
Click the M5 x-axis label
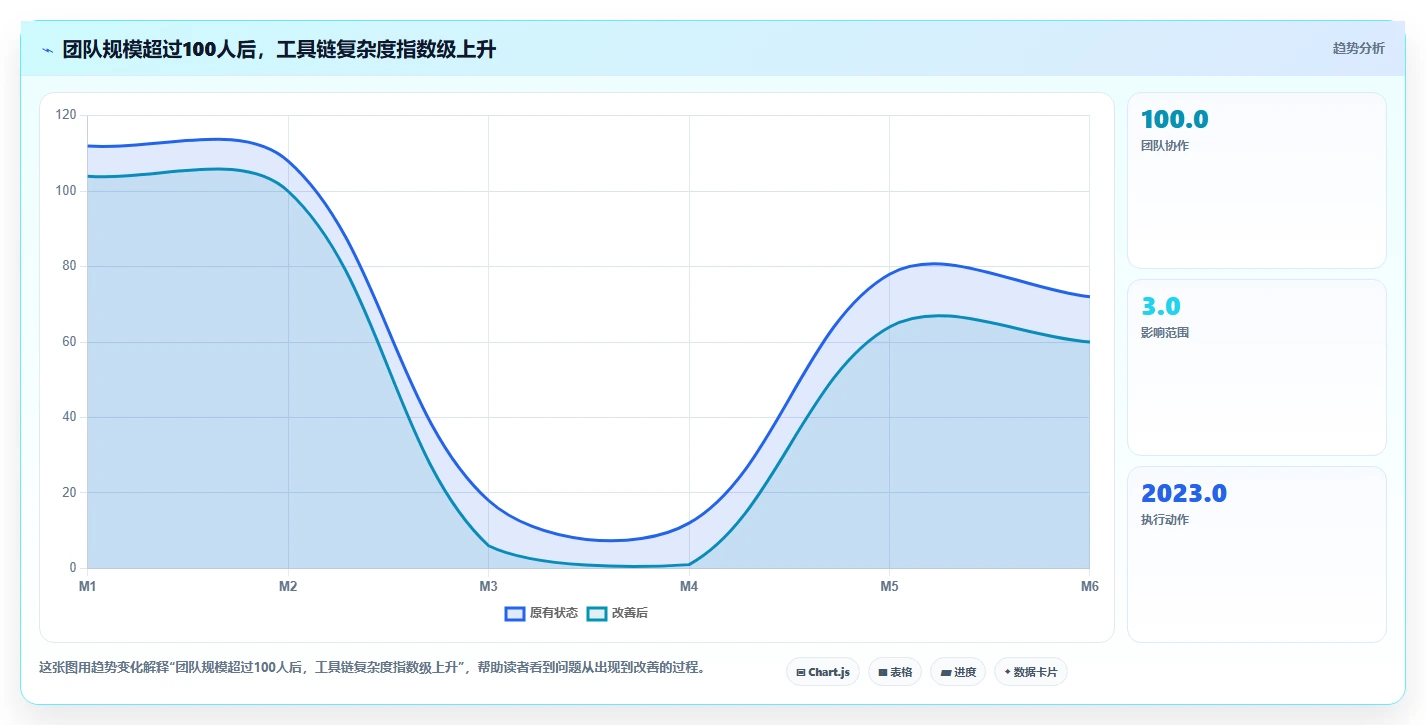(889, 586)
